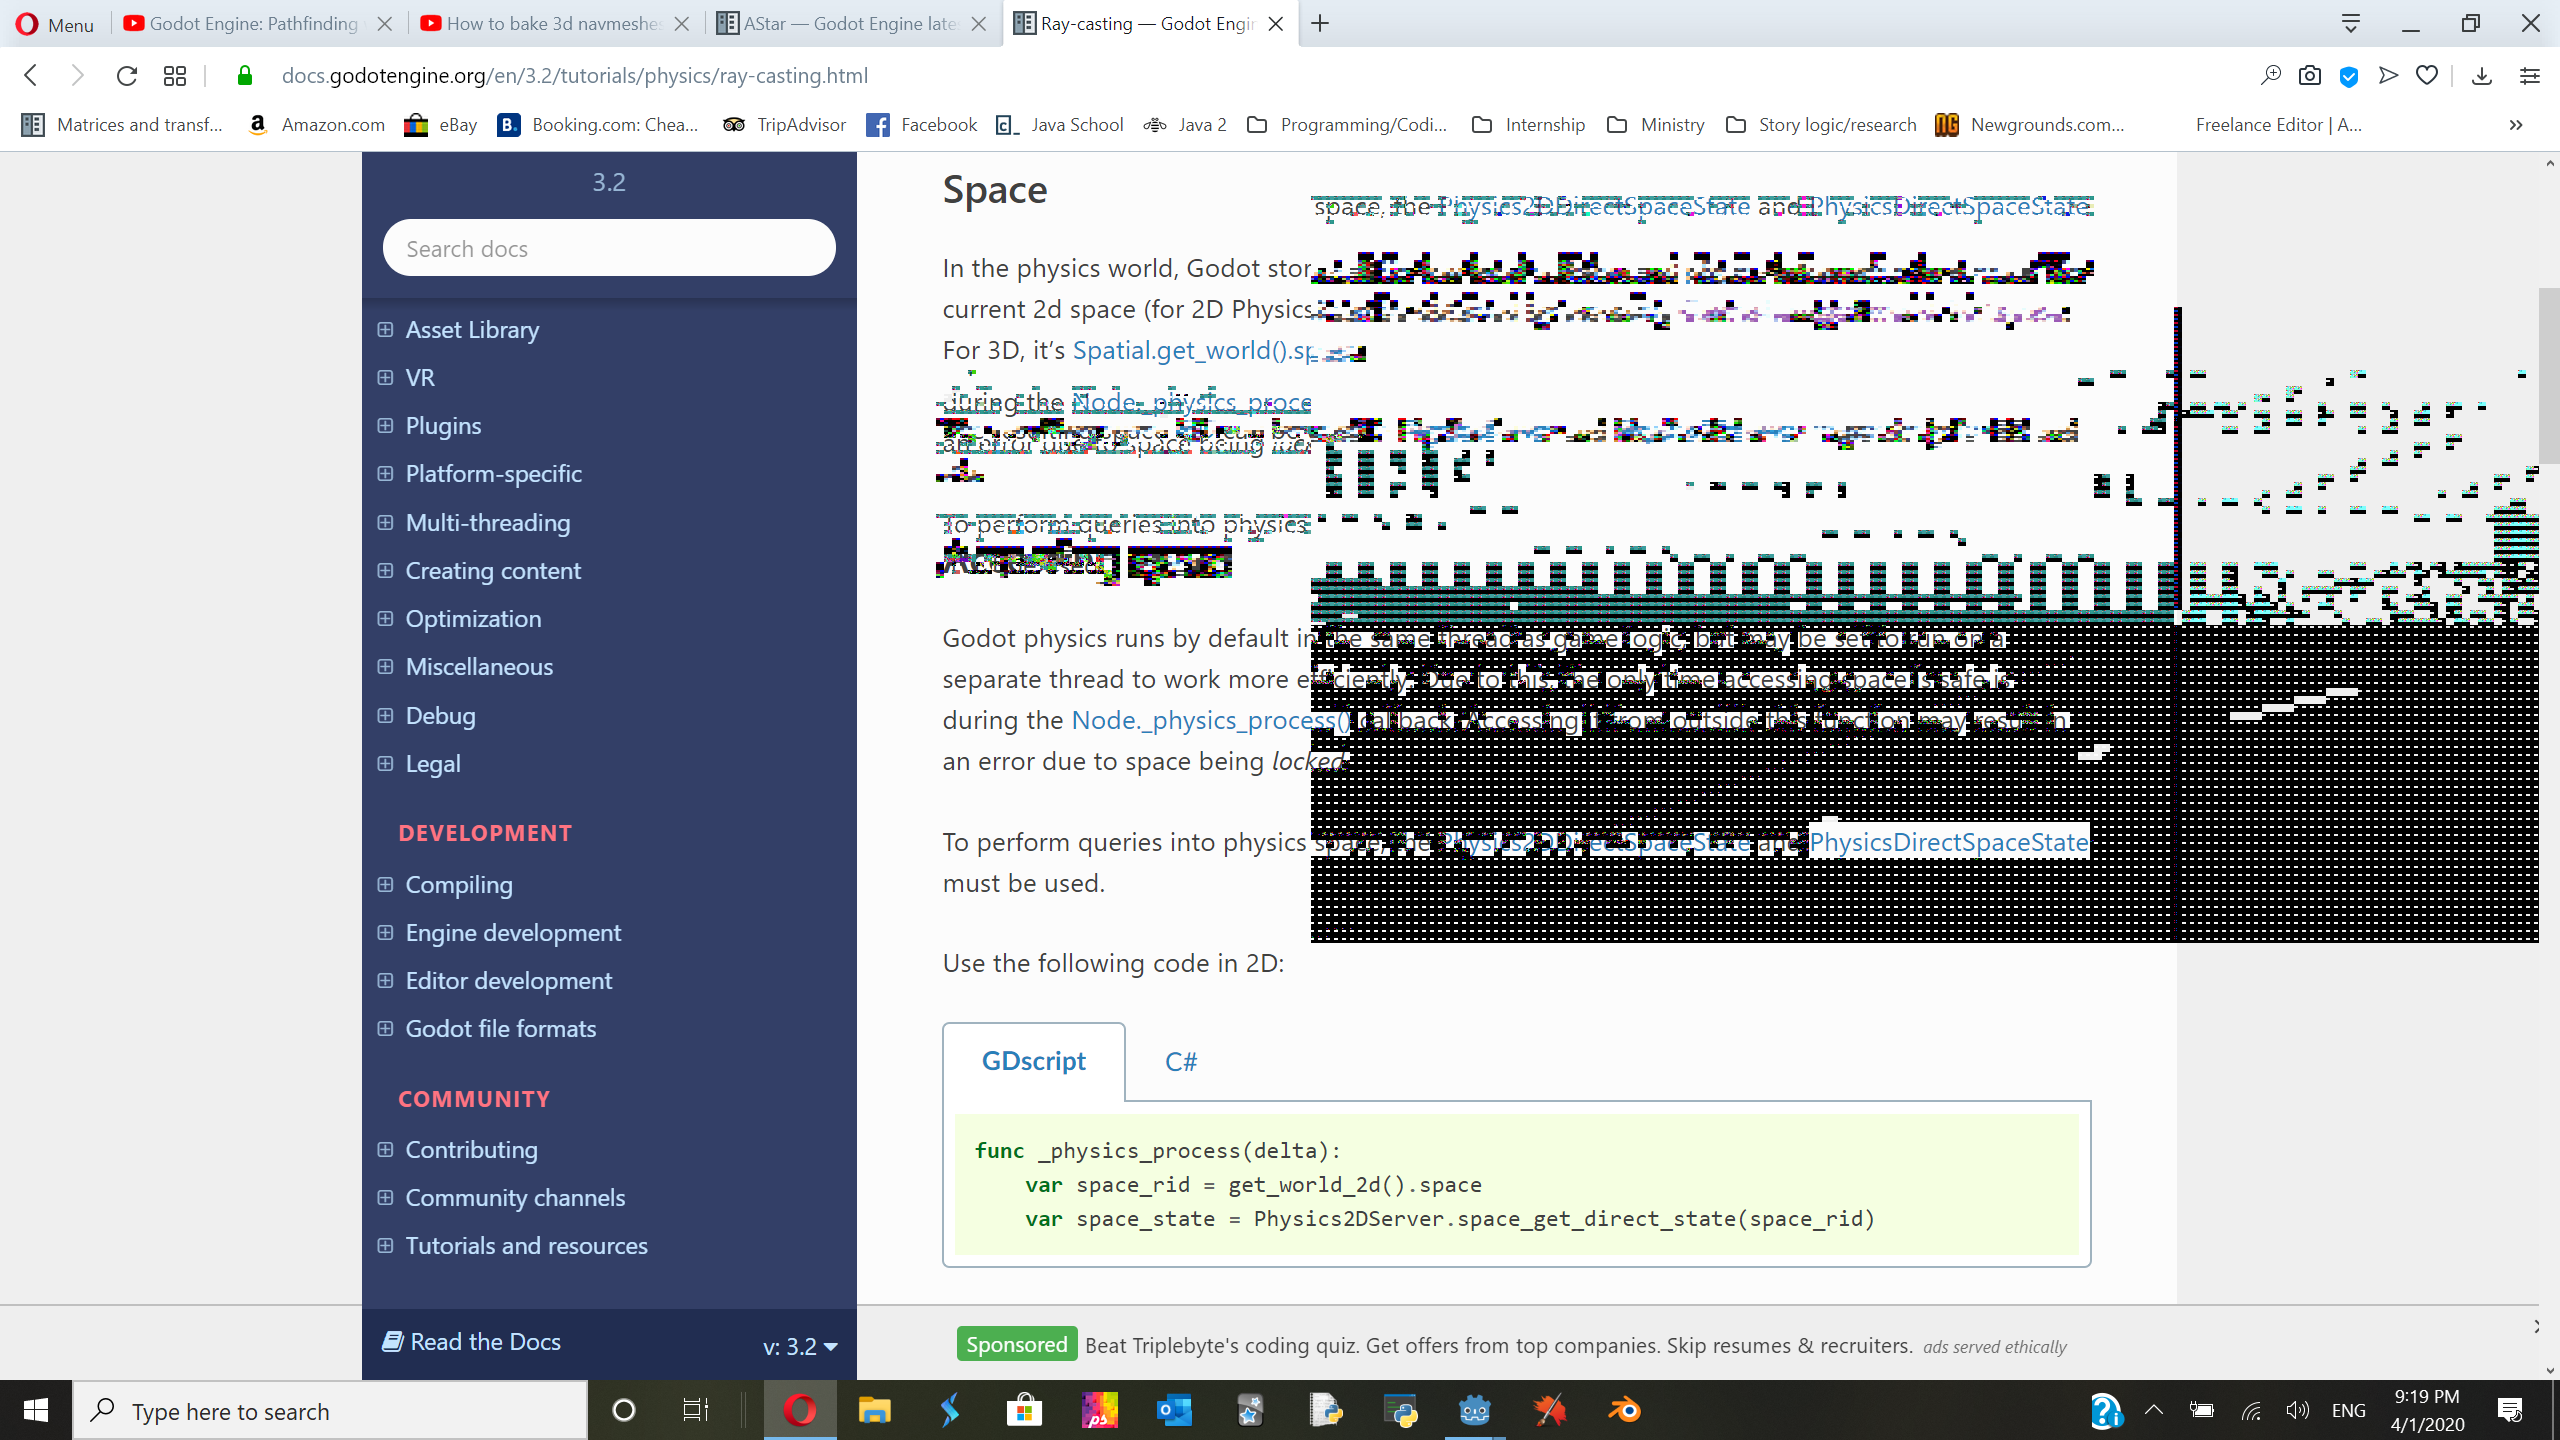Open the PhysicsDirectSpaceState link
Image resolution: width=2560 pixels, height=1440 pixels.
(1949, 843)
